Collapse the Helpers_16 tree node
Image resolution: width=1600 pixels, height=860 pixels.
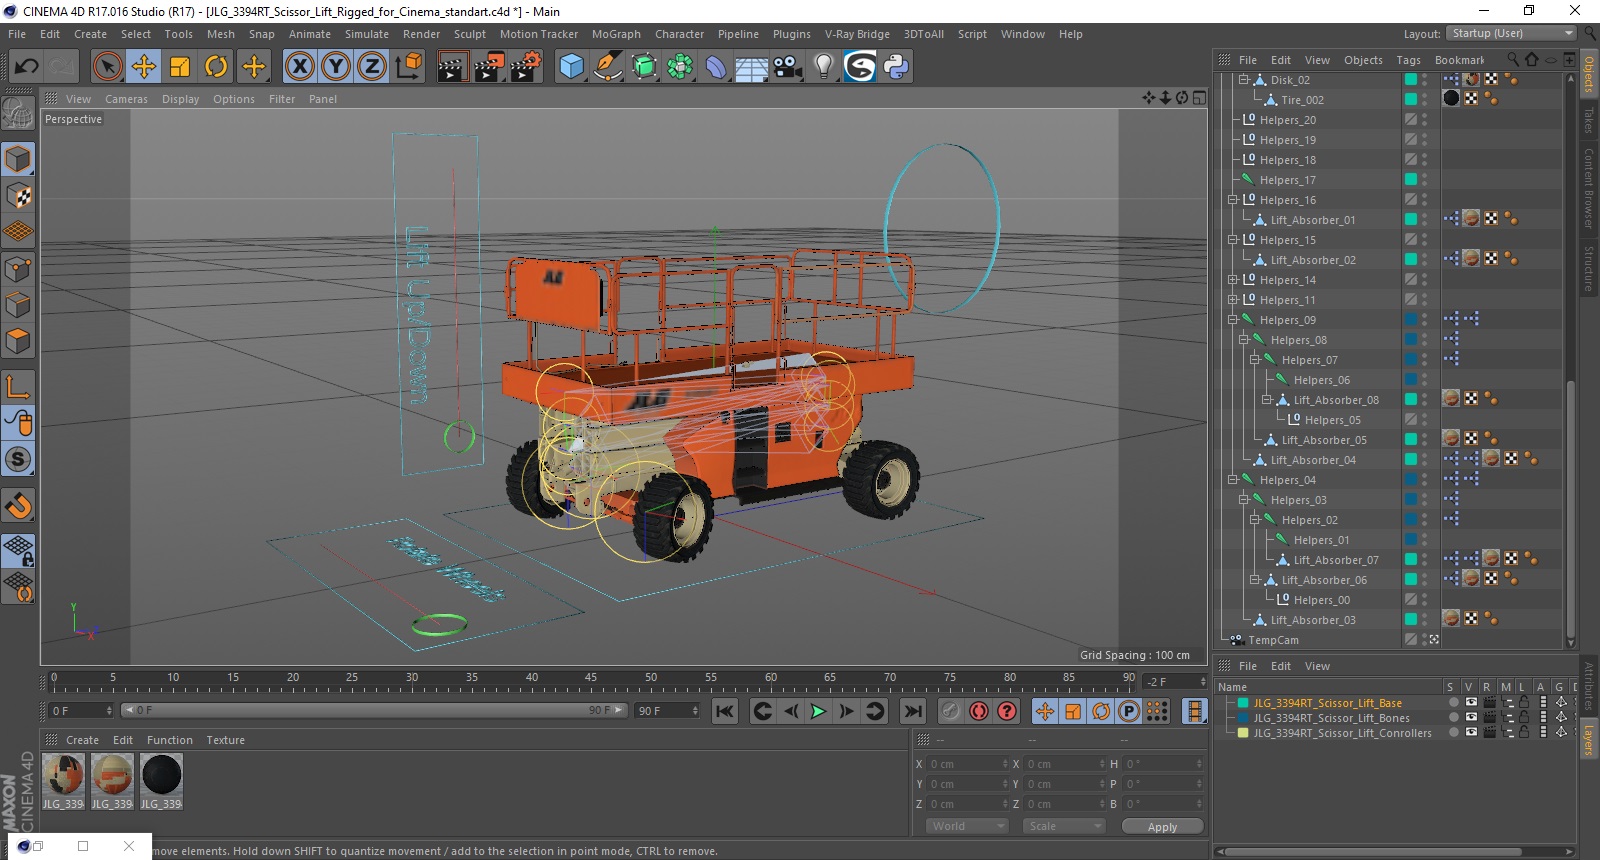[x=1233, y=200]
